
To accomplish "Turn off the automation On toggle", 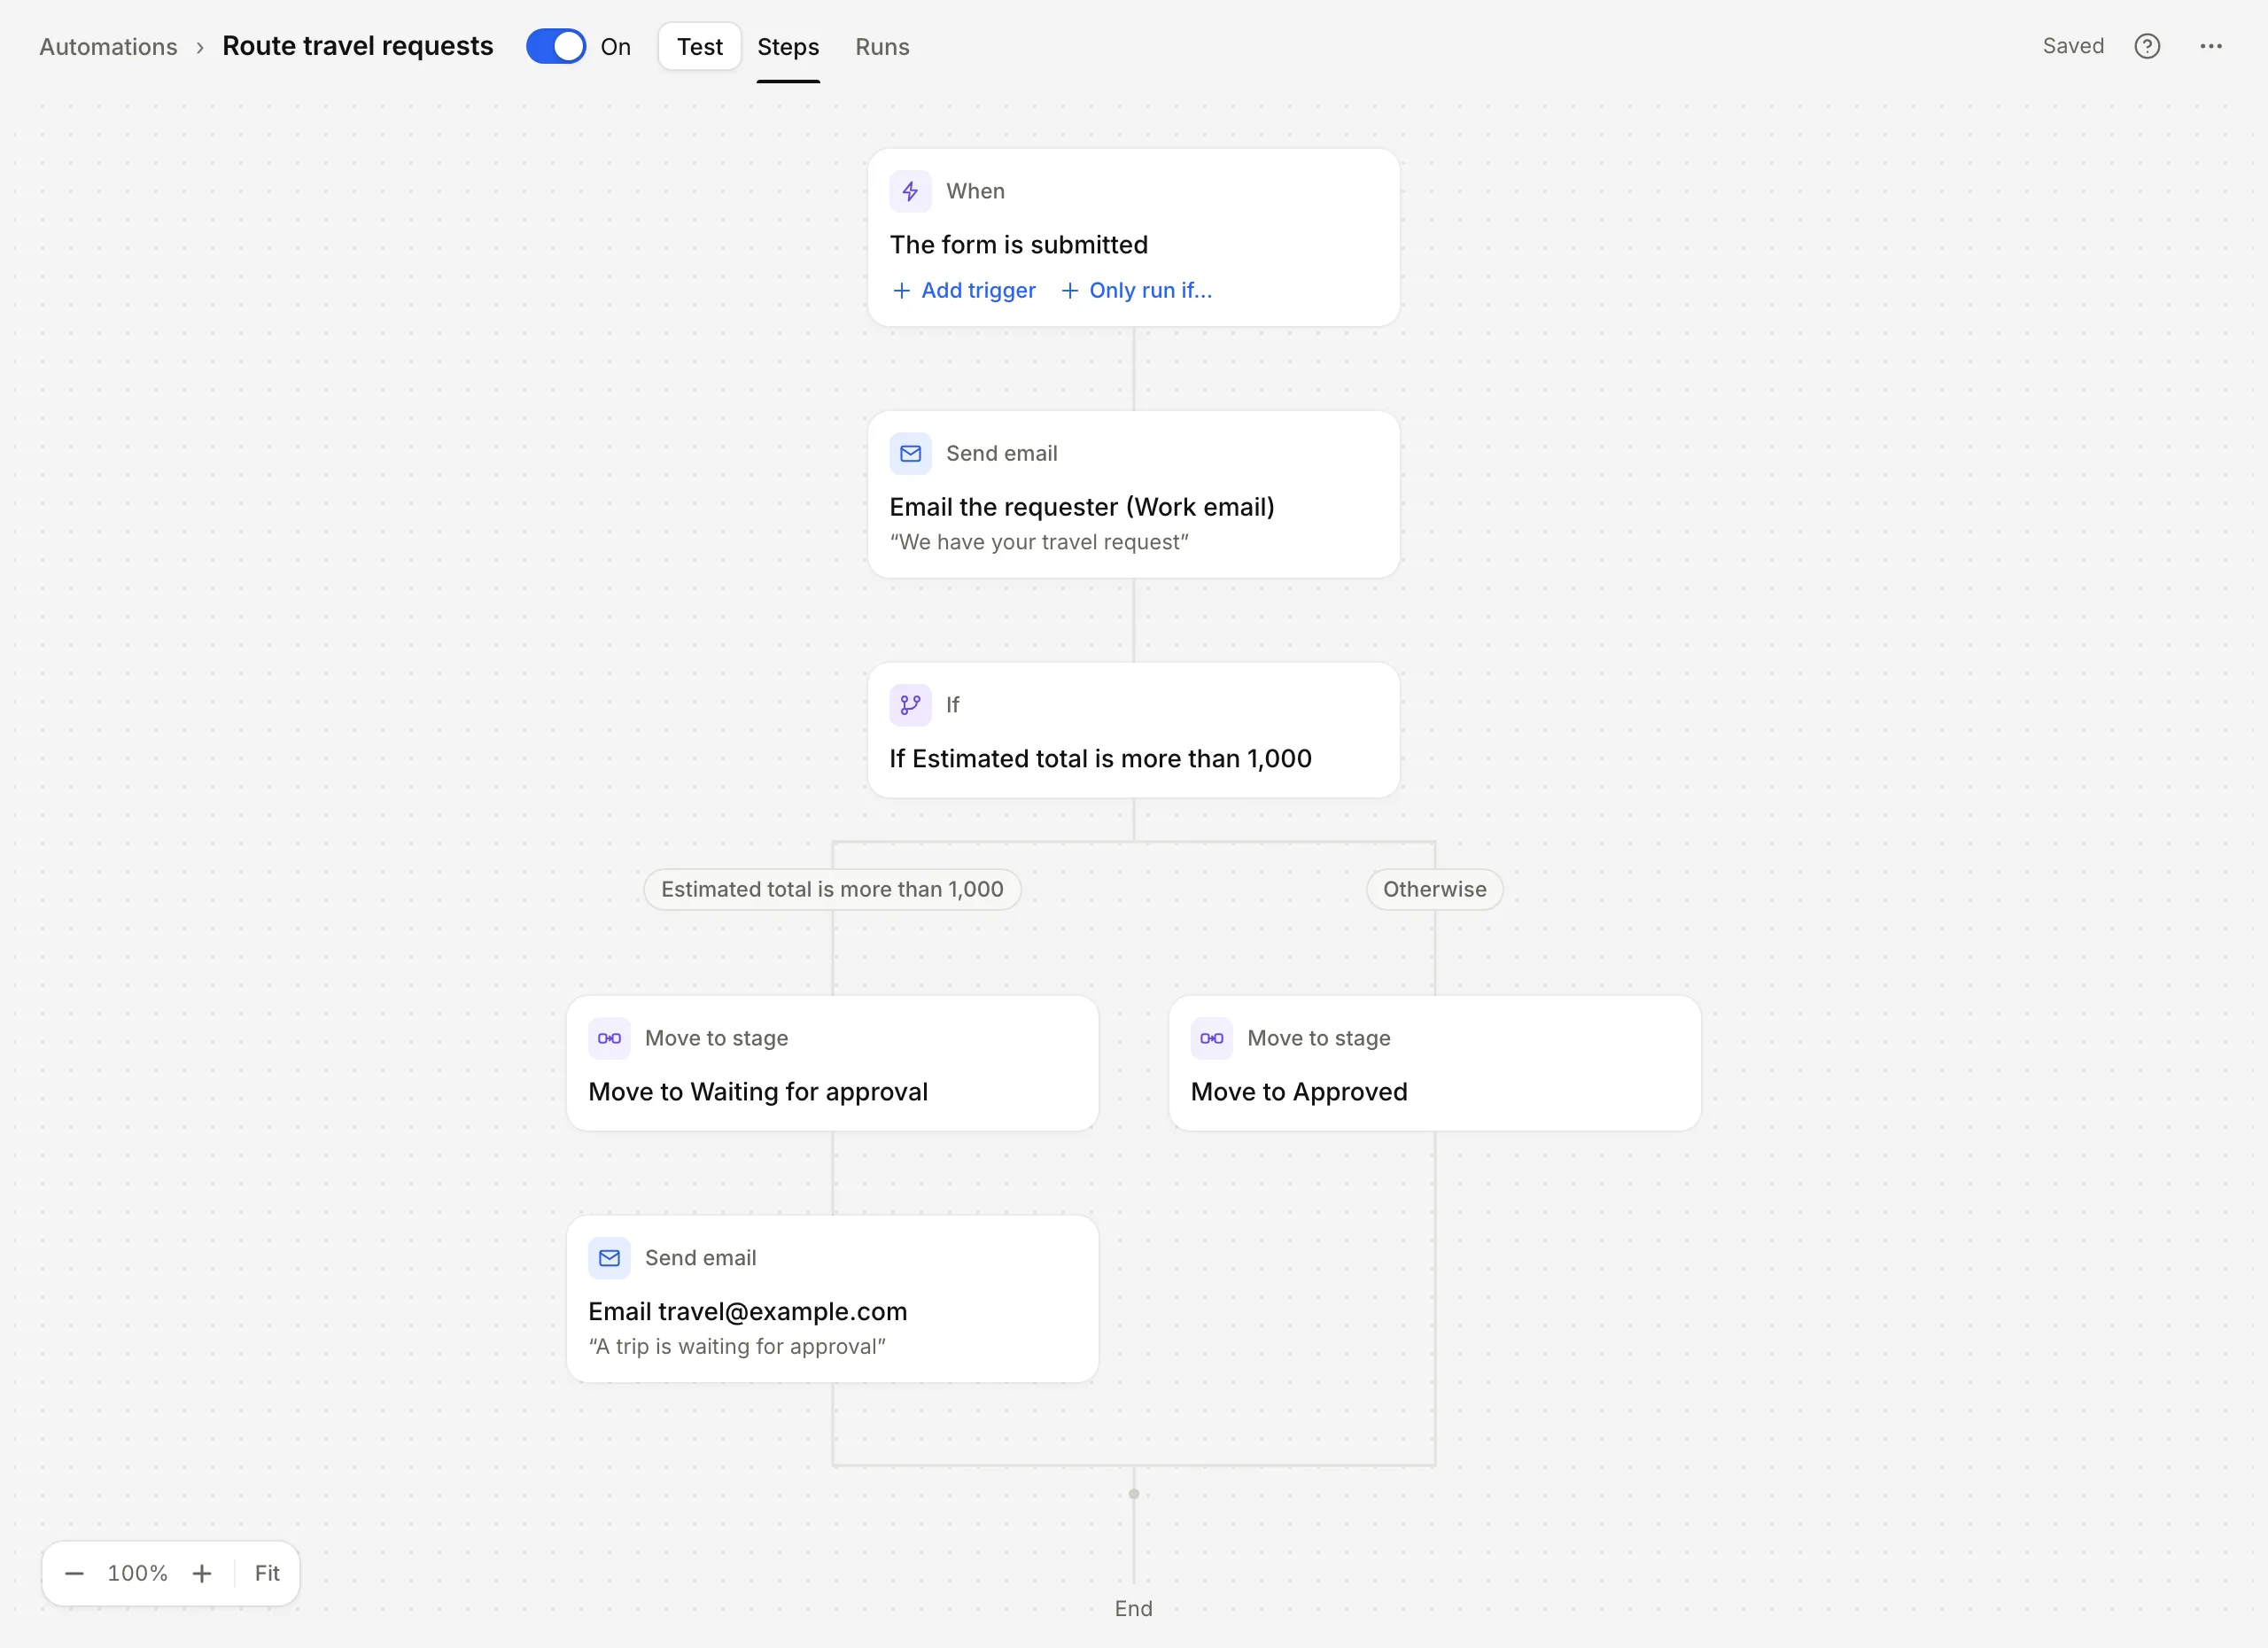I will (556, 46).
